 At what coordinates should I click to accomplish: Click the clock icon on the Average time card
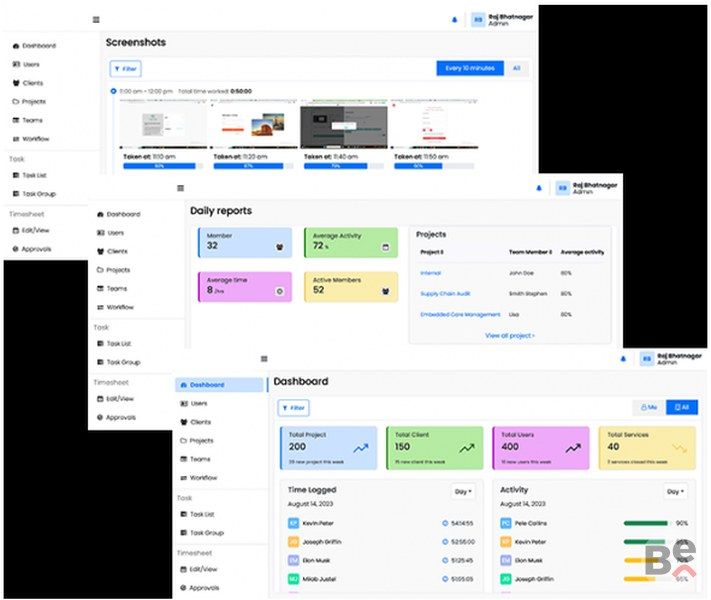[x=279, y=292]
